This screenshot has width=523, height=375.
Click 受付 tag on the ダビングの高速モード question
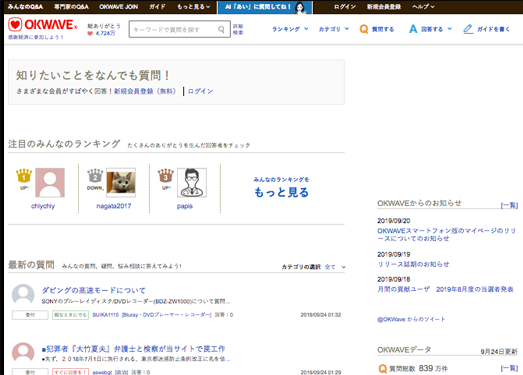pos(30,315)
